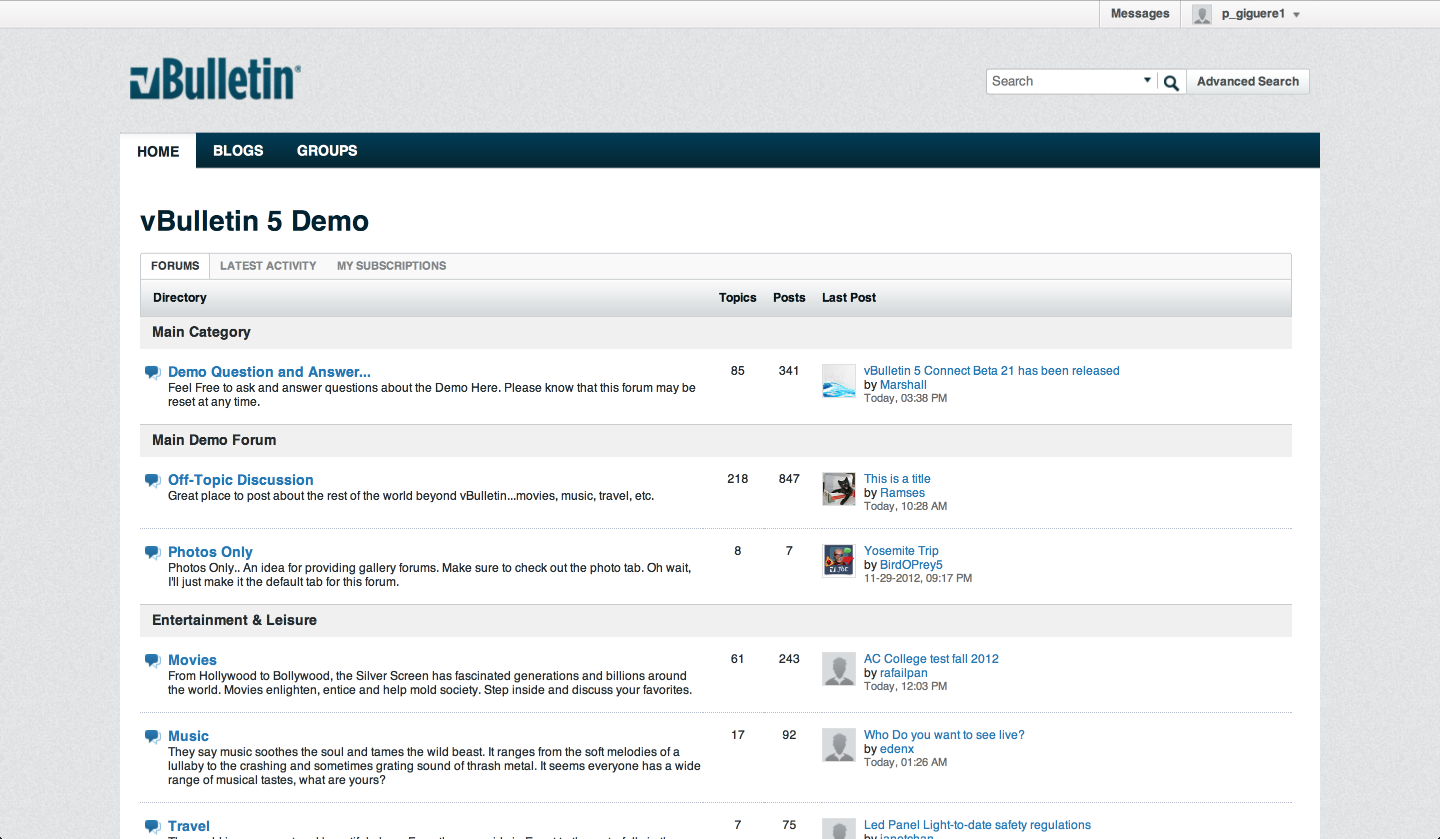Screen dimensions: 1440x839
Task: Open the Photos Only forum
Action: (x=210, y=552)
